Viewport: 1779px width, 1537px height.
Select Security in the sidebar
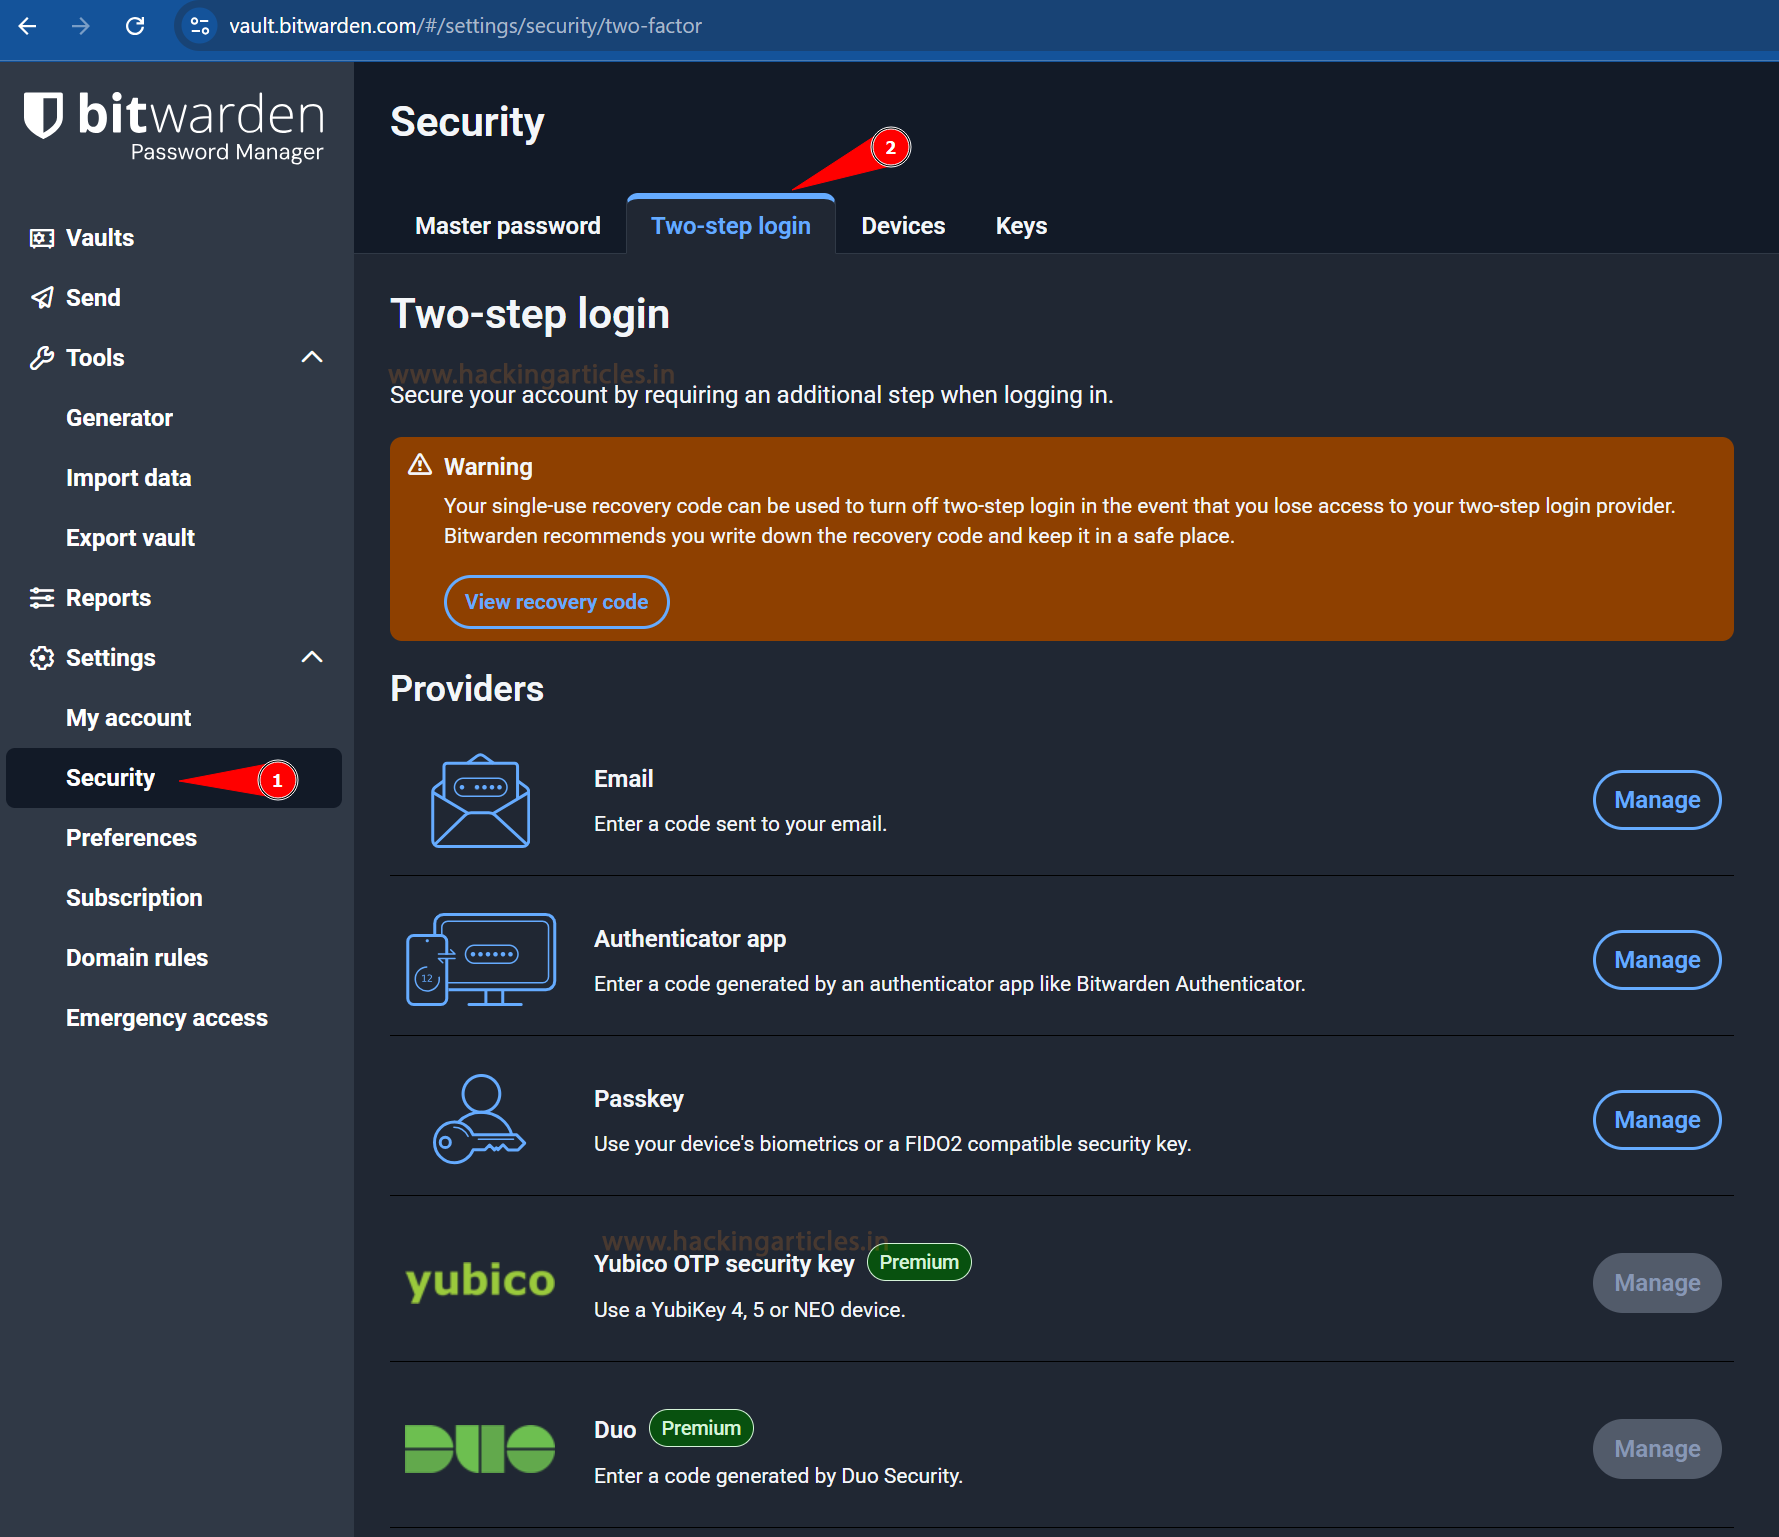pos(174,778)
